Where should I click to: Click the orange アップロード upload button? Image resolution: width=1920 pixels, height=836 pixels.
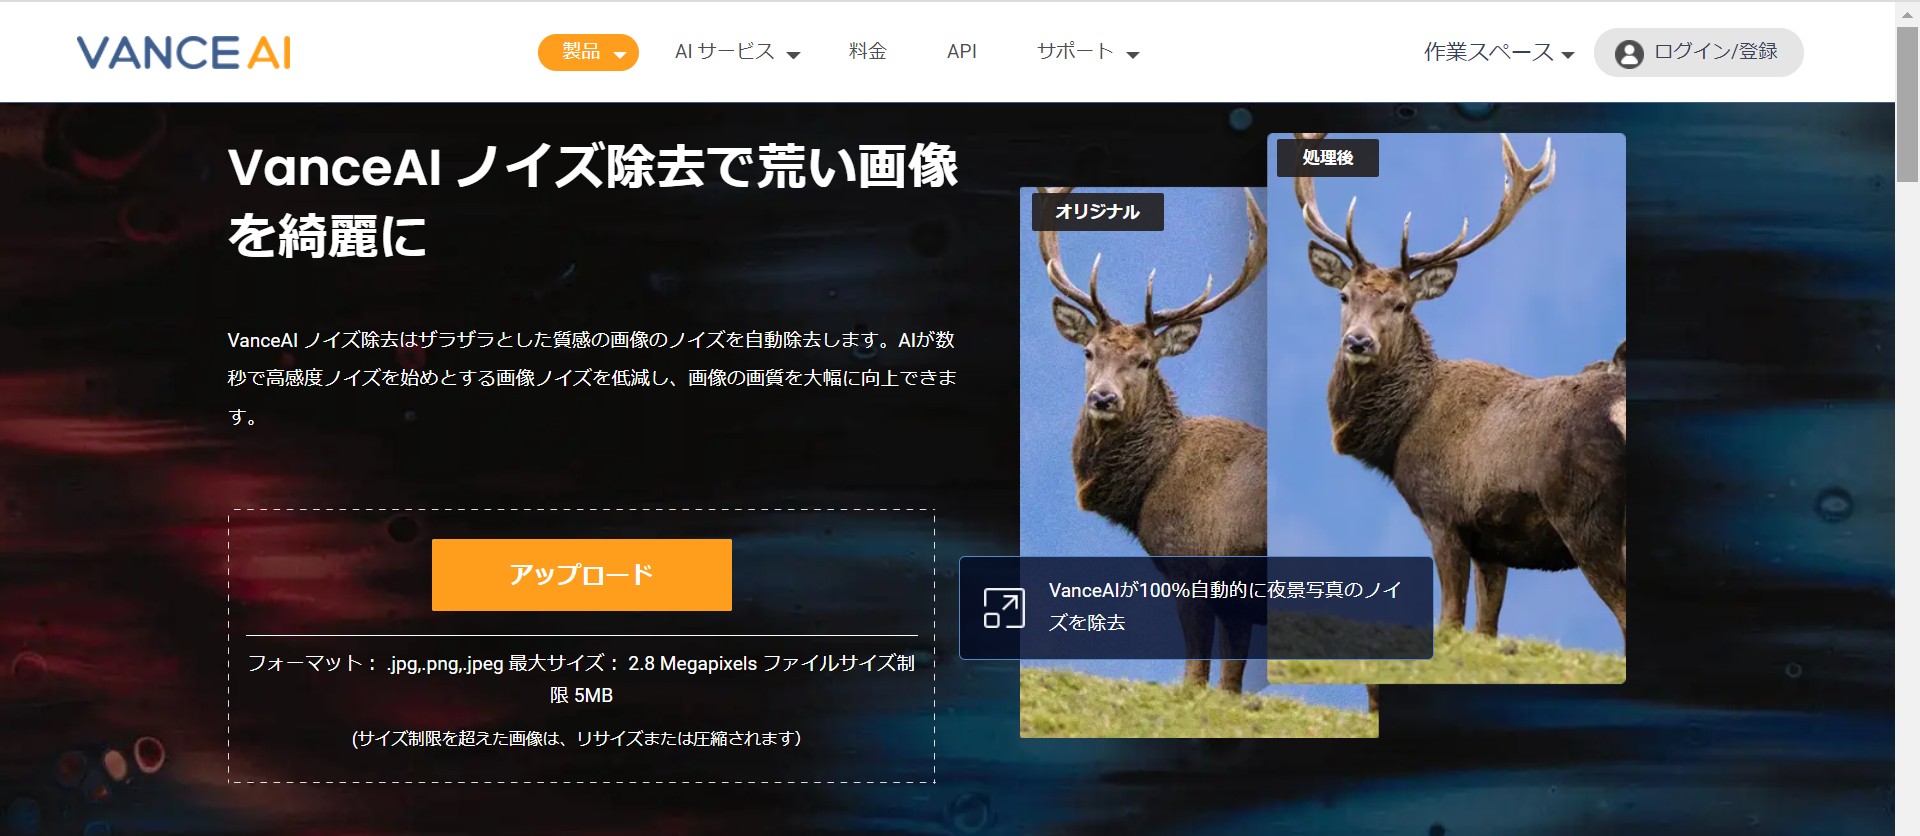coord(582,575)
